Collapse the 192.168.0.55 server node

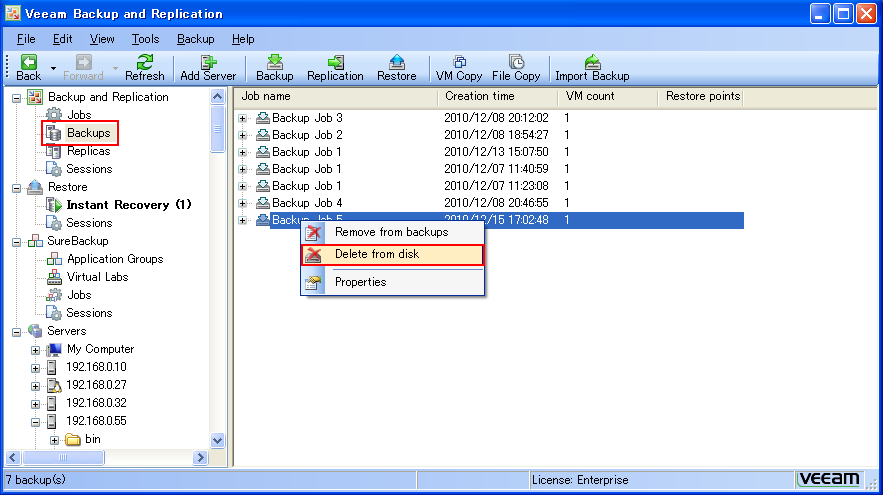[x=35, y=422]
